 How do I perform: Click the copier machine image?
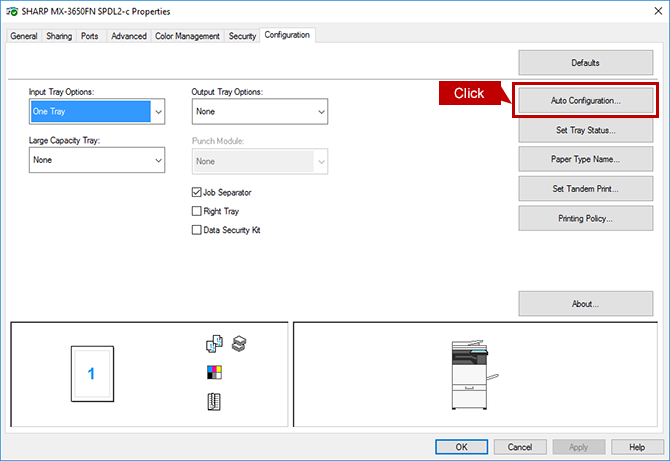click(474, 375)
